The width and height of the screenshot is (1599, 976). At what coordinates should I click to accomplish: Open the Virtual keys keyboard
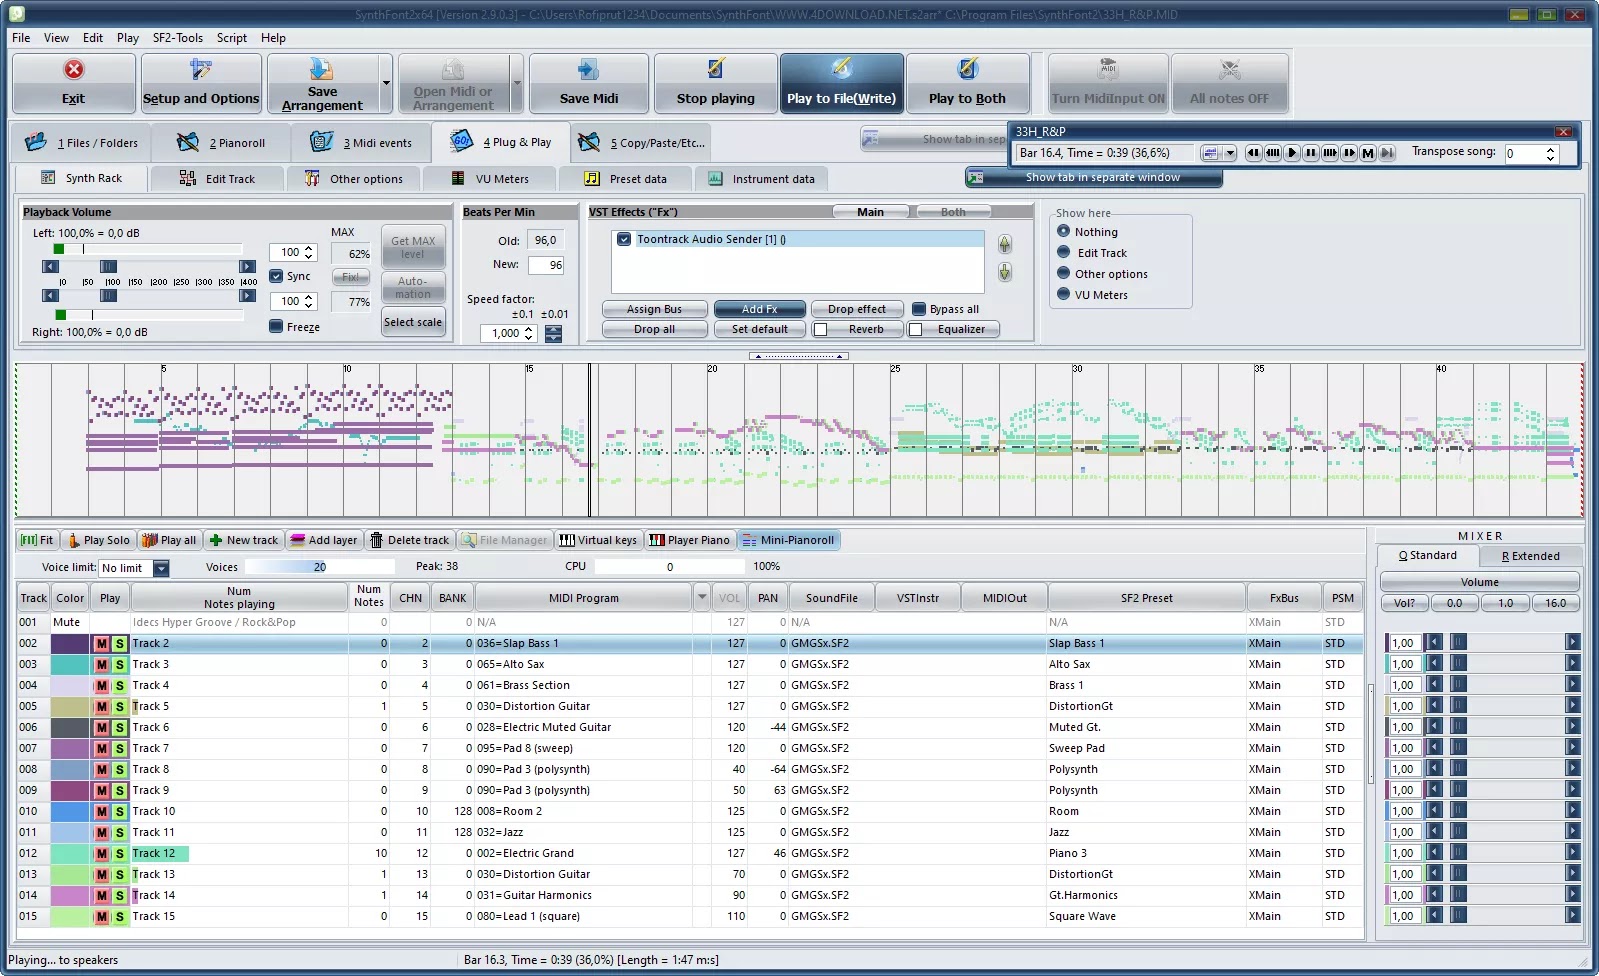point(597,540)
